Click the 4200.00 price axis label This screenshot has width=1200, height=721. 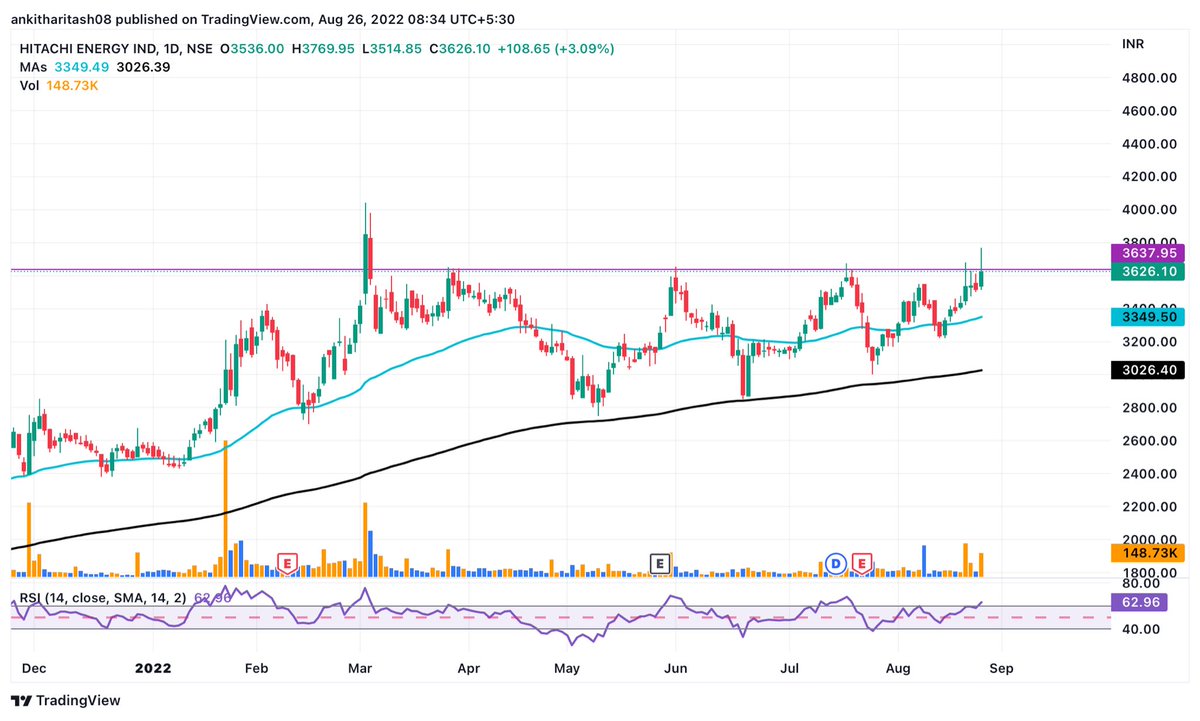click(x=1151, y=177)
